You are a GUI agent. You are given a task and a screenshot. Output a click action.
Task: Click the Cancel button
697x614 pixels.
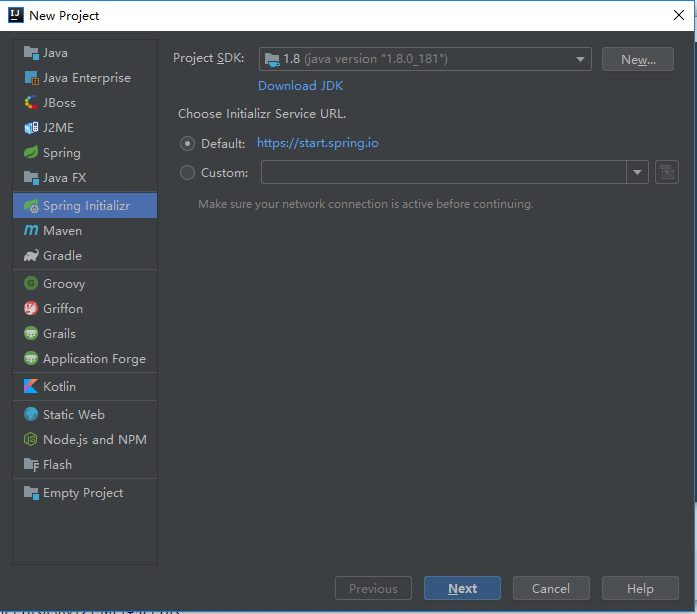point(551,588)
